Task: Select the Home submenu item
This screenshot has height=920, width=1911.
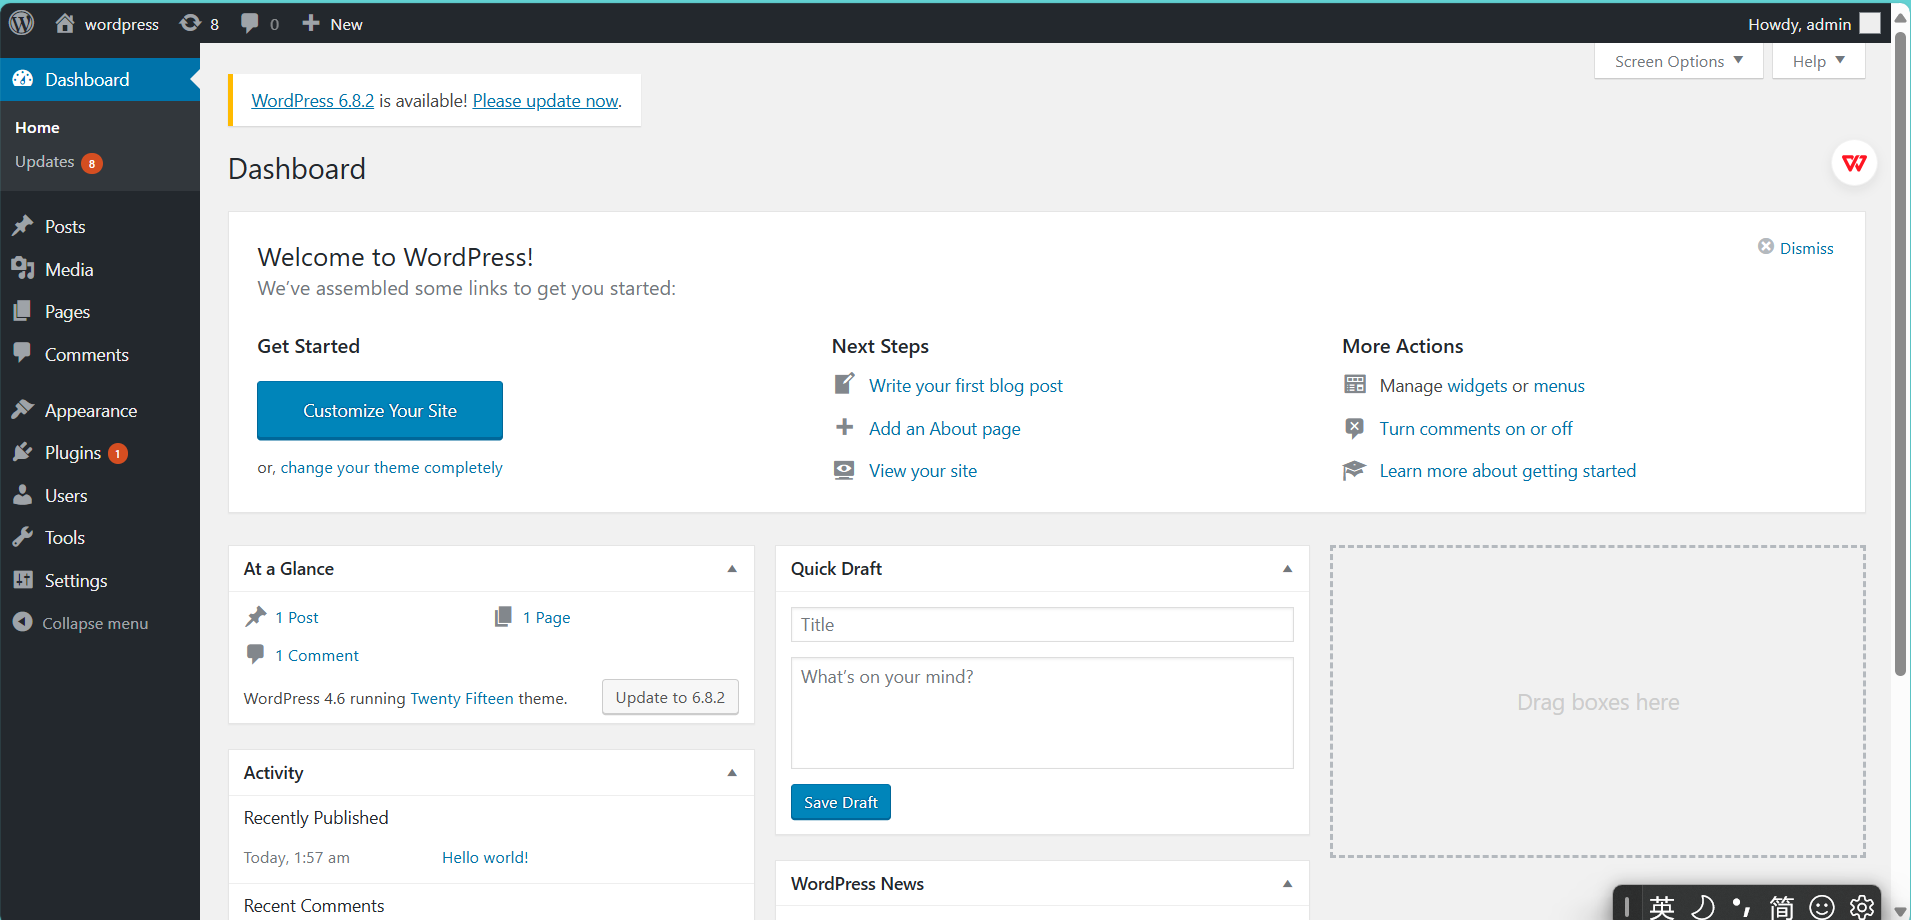Action: (x=37, y=127)
